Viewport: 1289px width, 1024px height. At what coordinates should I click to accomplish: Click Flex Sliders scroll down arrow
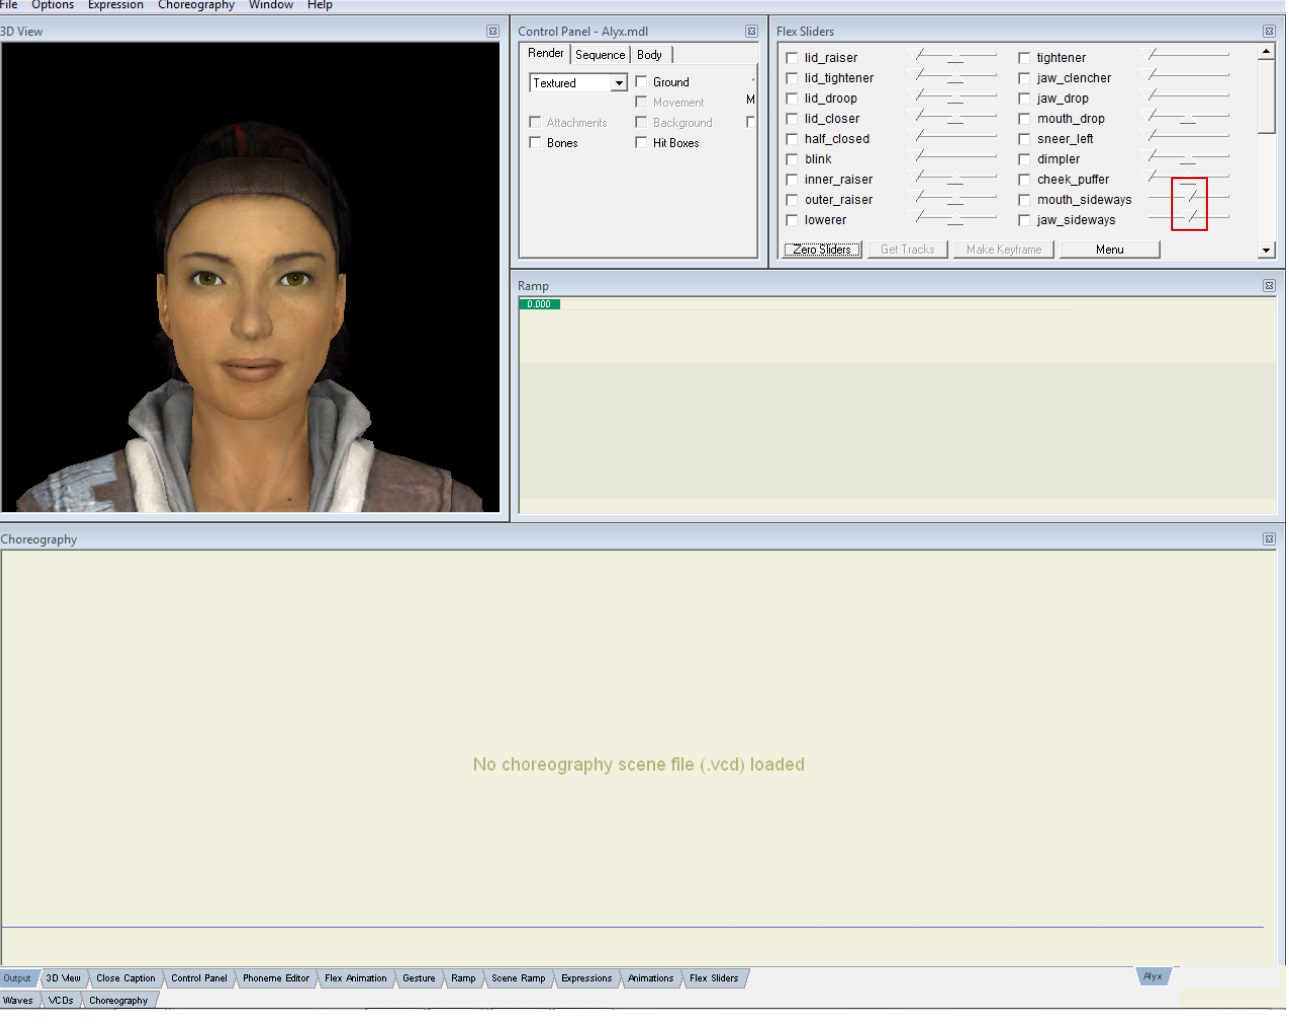[1267, 250]
